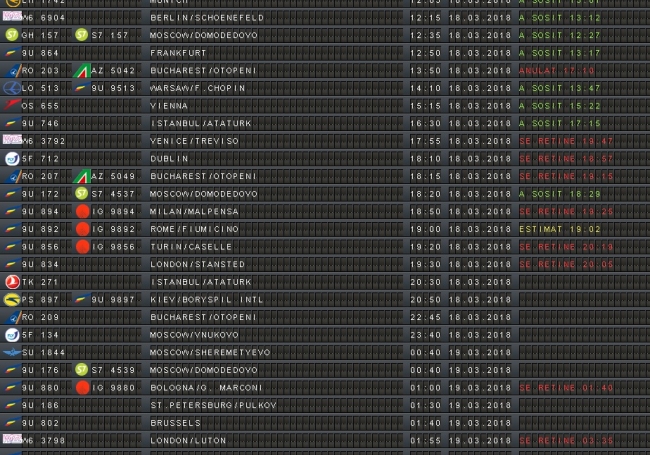Screen dimensions: 650x455
Task: Click destination BERLIN/SCHOENEFELD
Action: click(x=207, y=18)
